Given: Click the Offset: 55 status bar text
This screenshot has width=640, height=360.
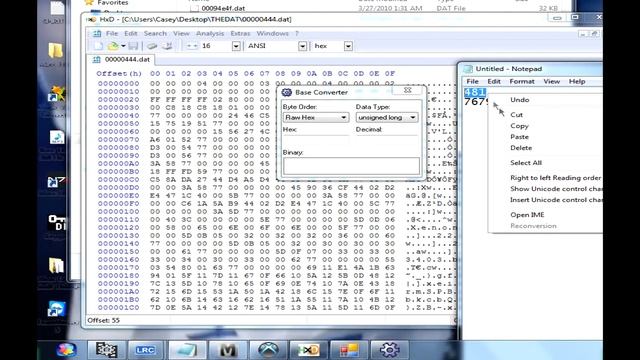Looking at the screenshot, I should tap(103, 320).
